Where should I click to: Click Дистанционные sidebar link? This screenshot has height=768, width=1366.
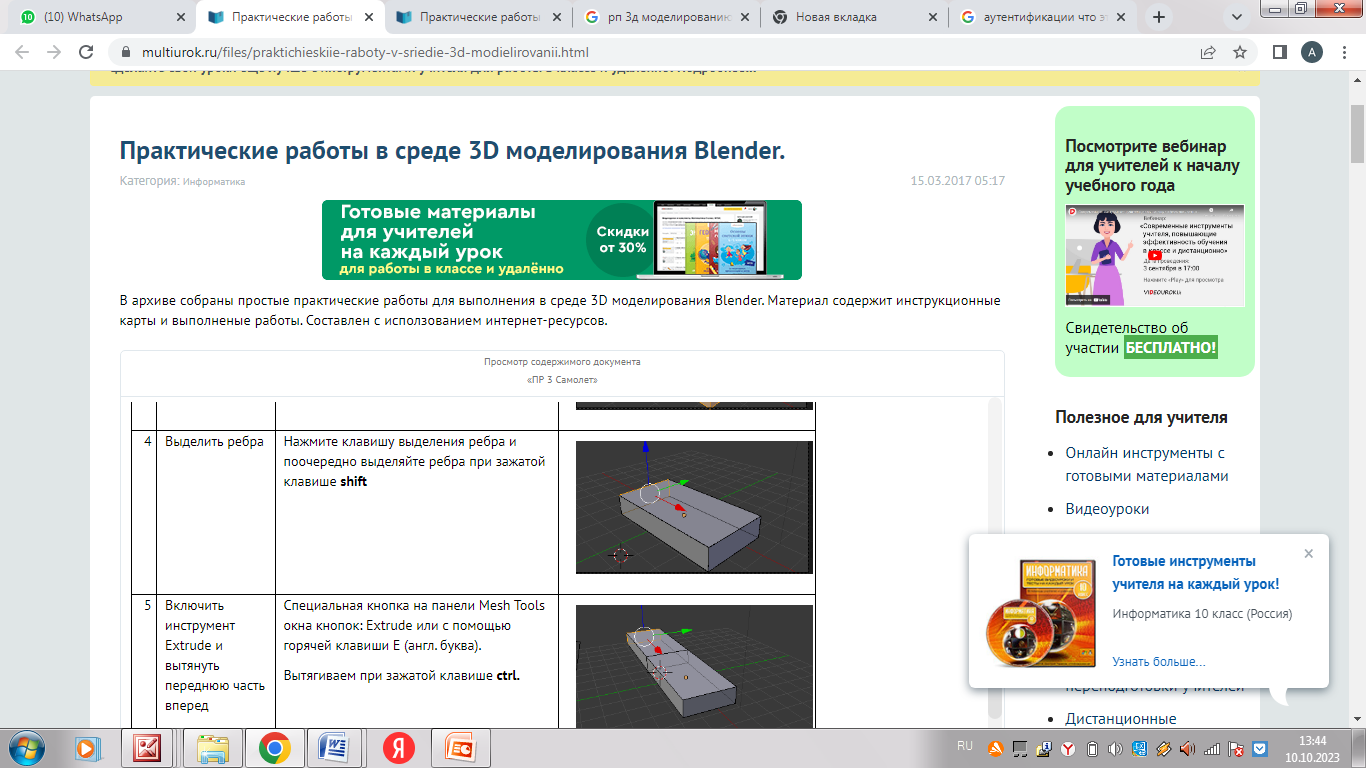(1120, 718)
